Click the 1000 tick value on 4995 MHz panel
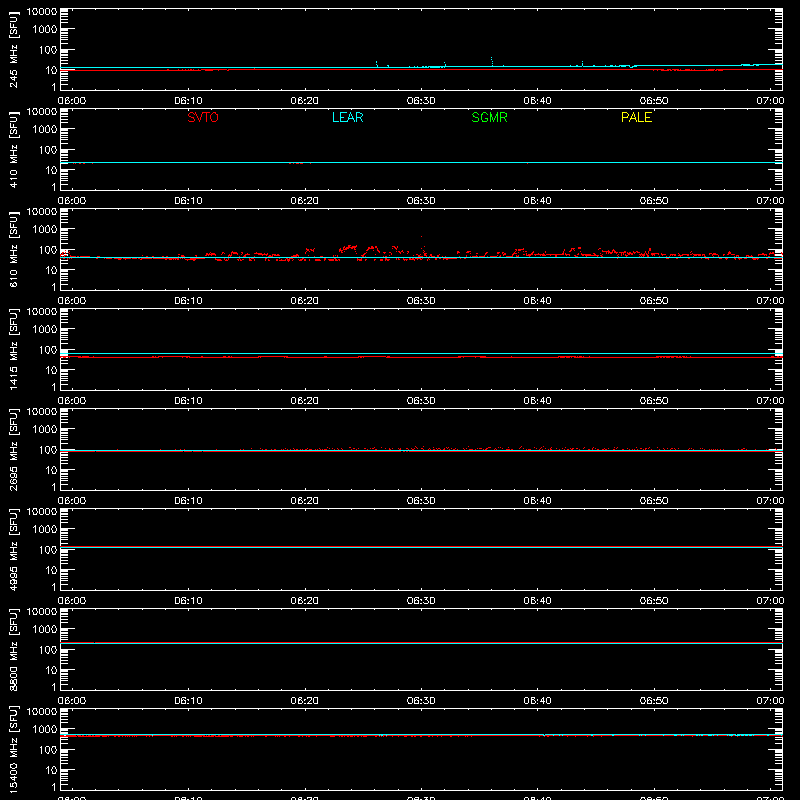The width and height of the screenshot is (800, 800). (45, 530)
